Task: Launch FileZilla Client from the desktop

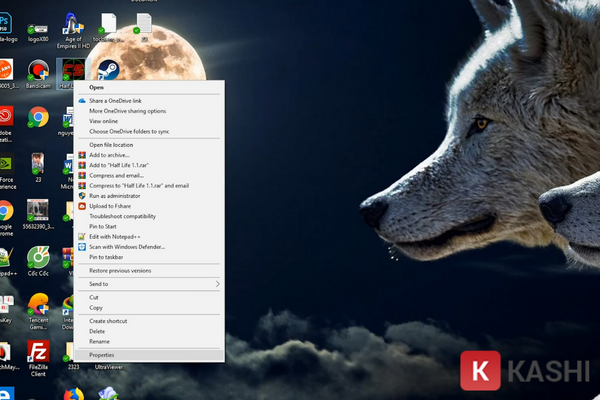Action: [38, 351]
